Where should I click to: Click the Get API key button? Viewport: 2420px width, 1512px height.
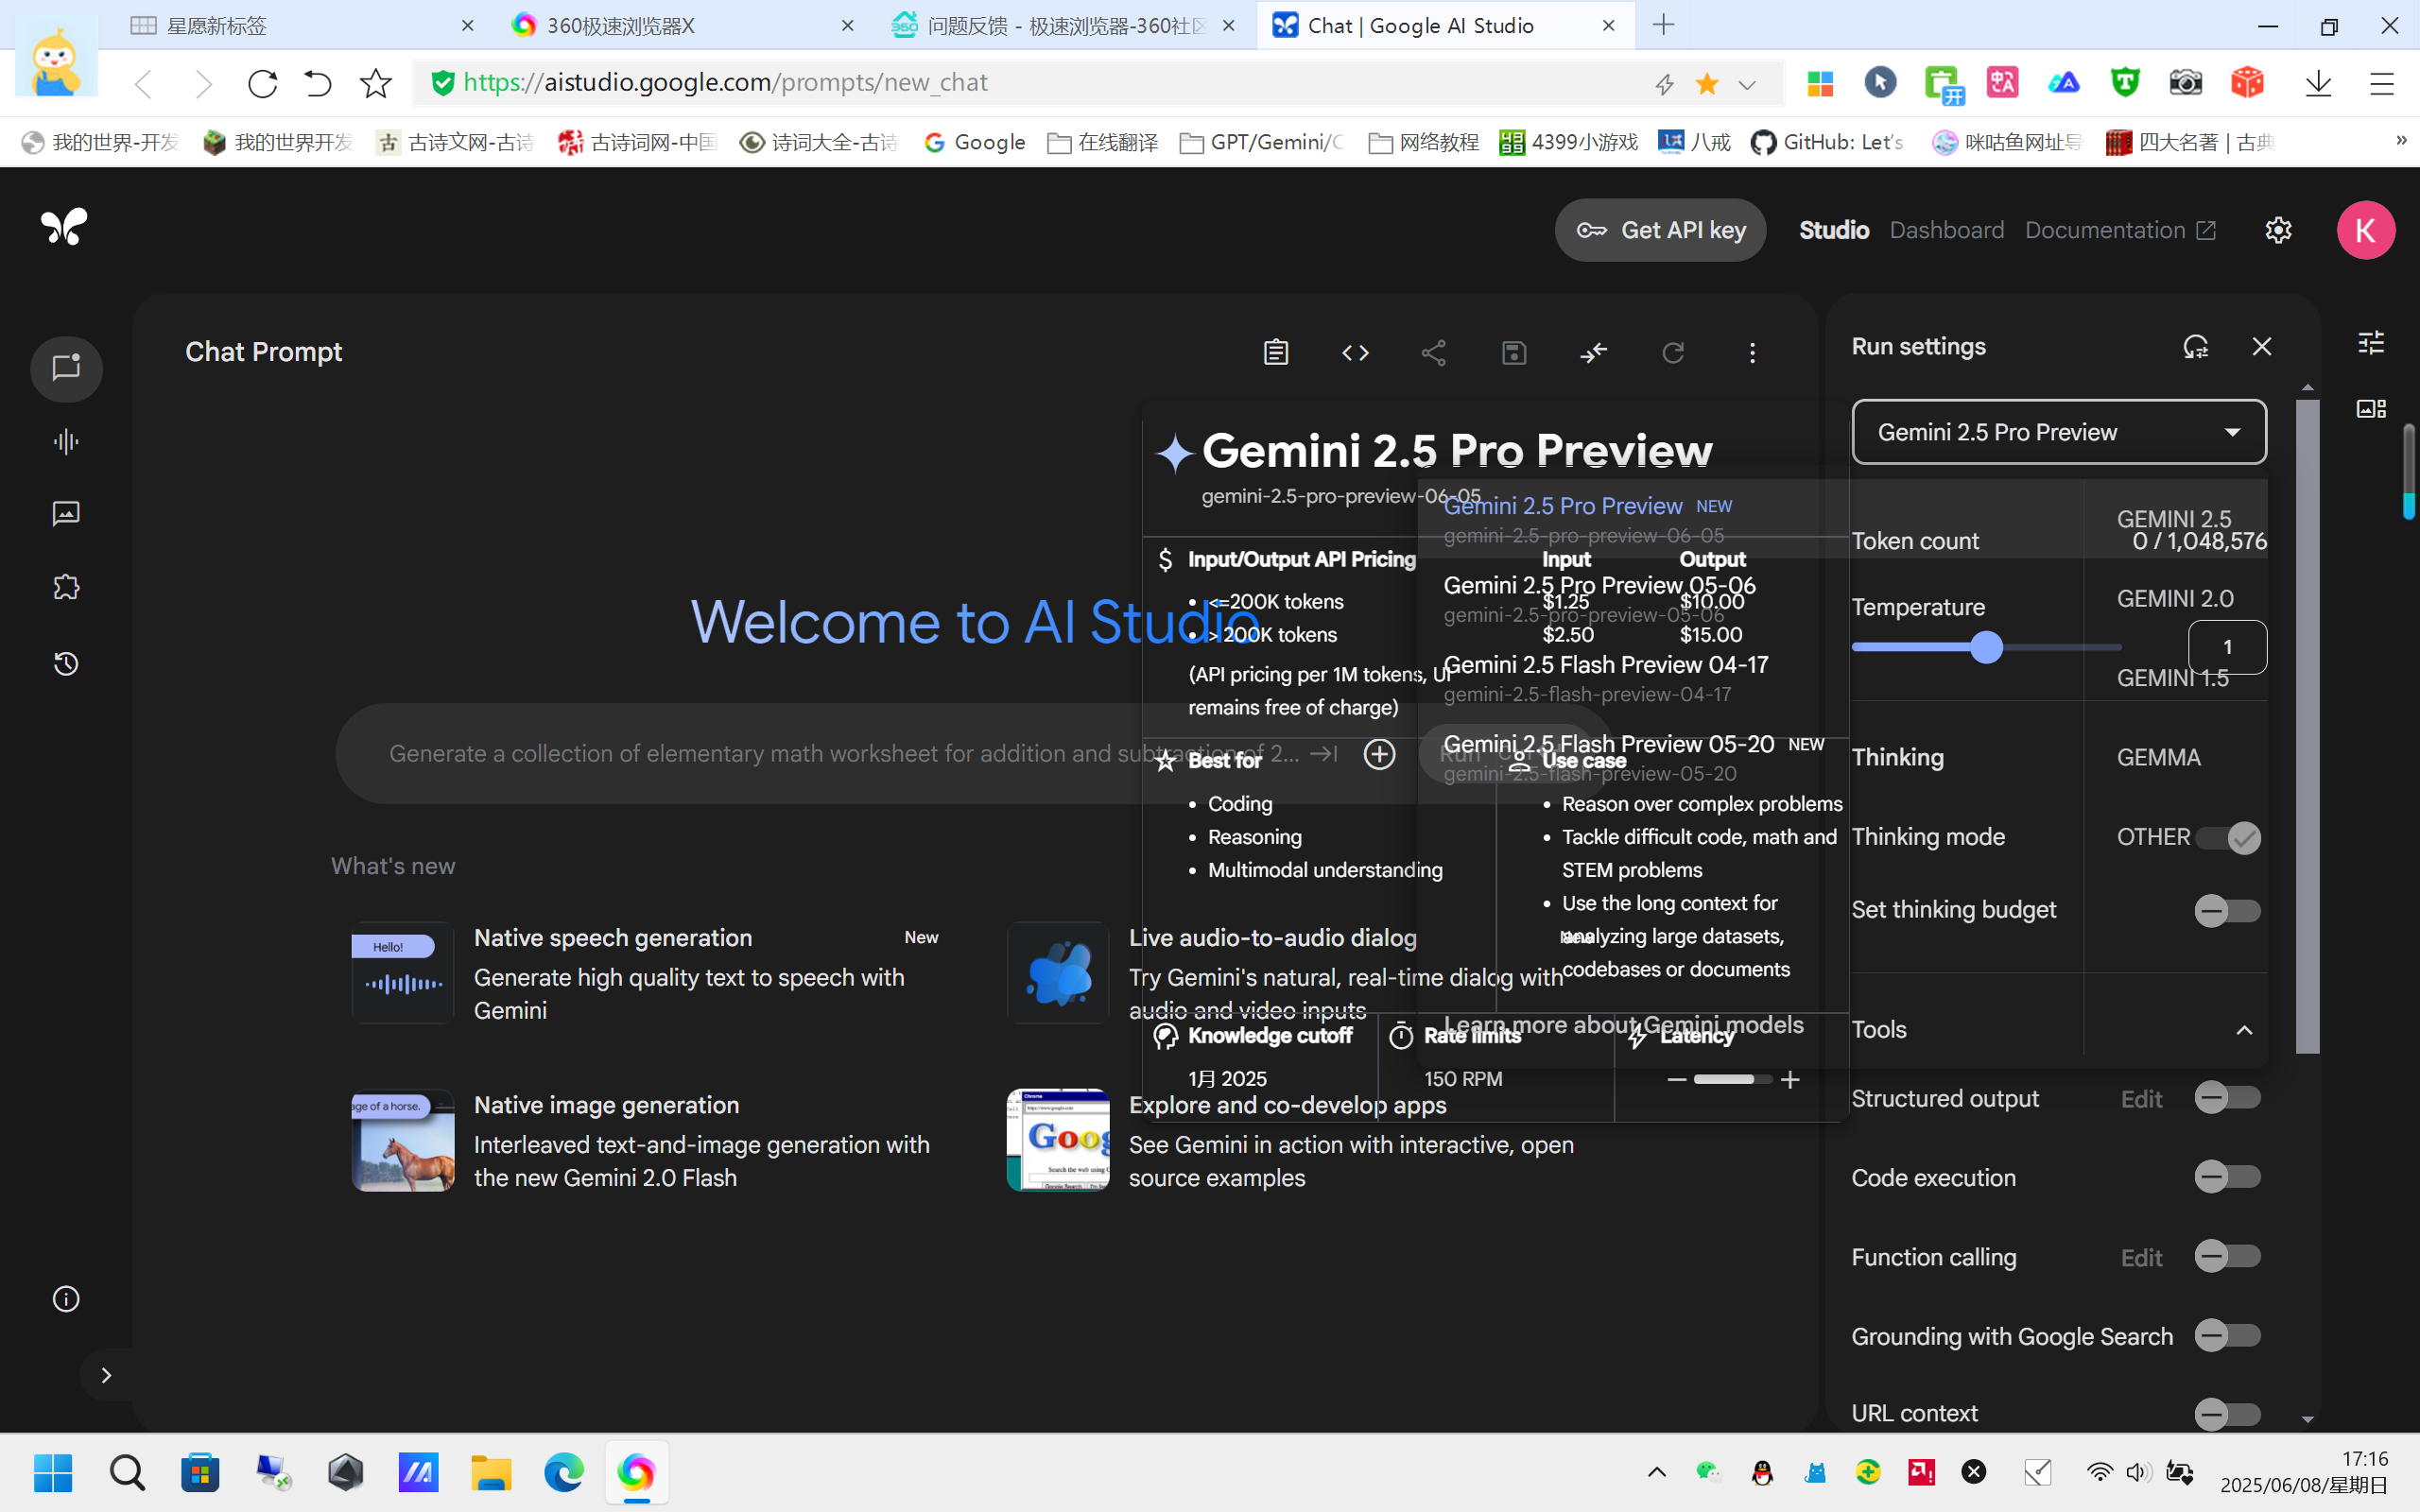click(1660, 230)
